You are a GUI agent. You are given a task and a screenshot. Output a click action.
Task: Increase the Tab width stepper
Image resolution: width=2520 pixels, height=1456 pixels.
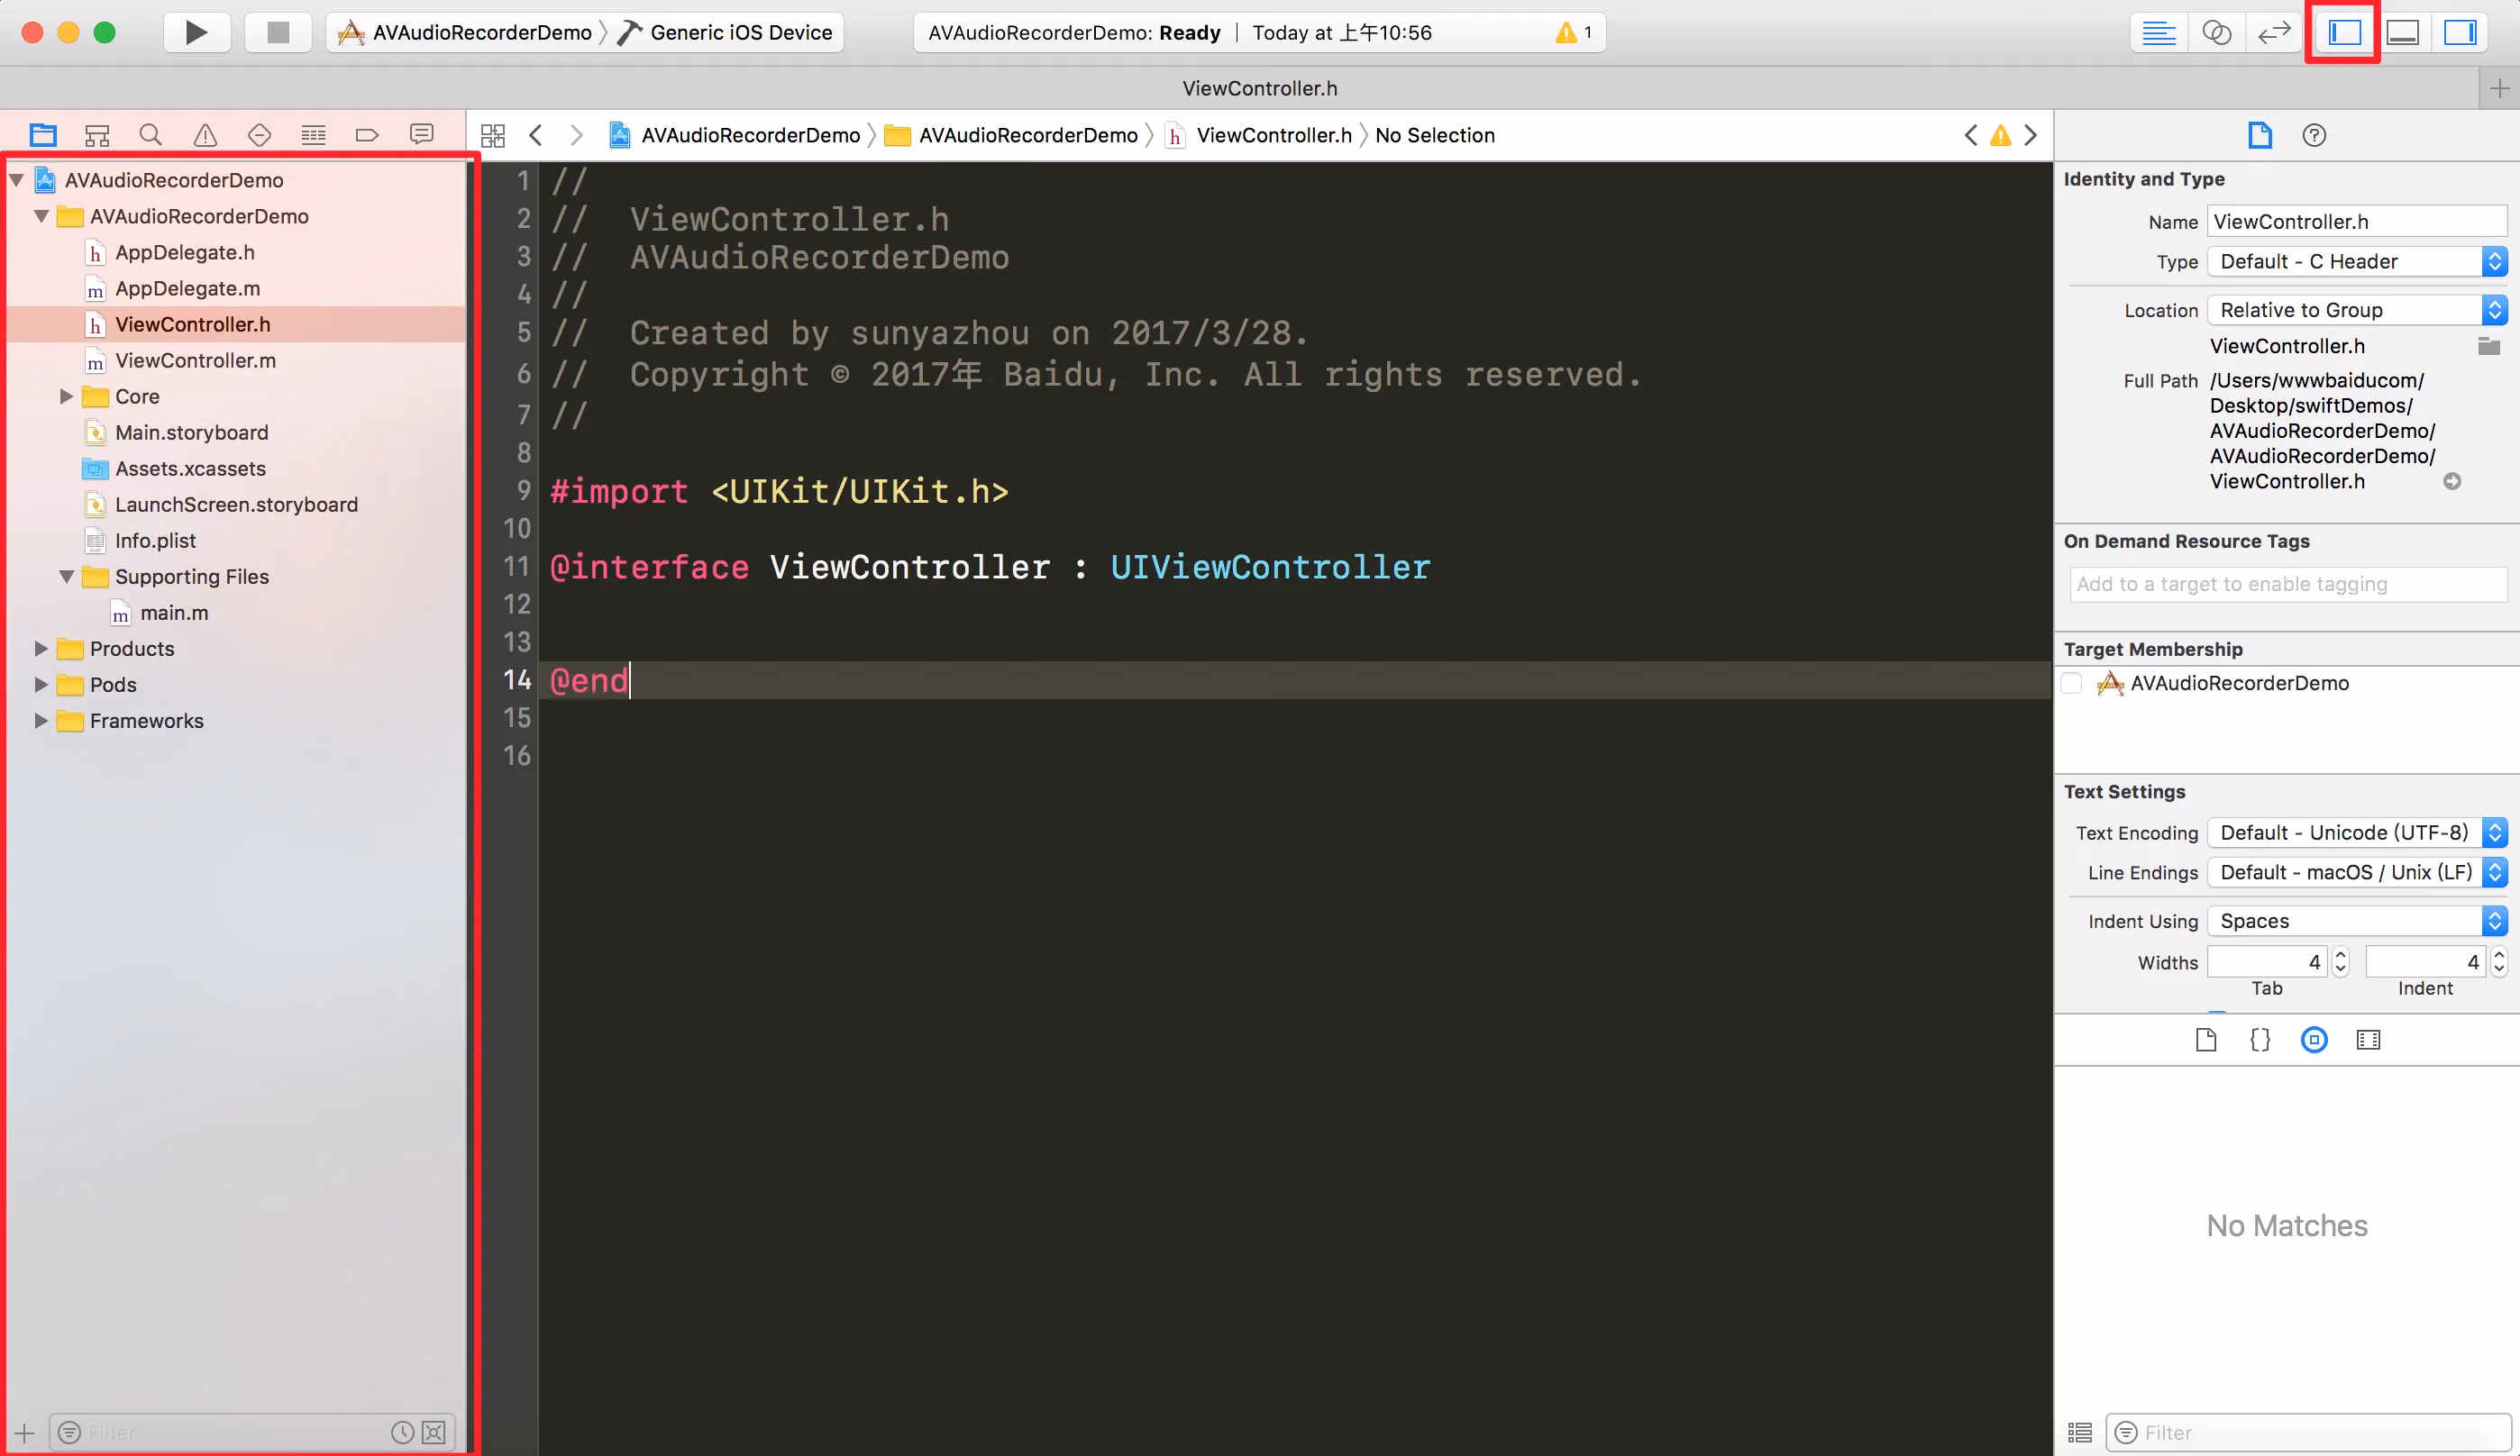tap(2340, 955)
